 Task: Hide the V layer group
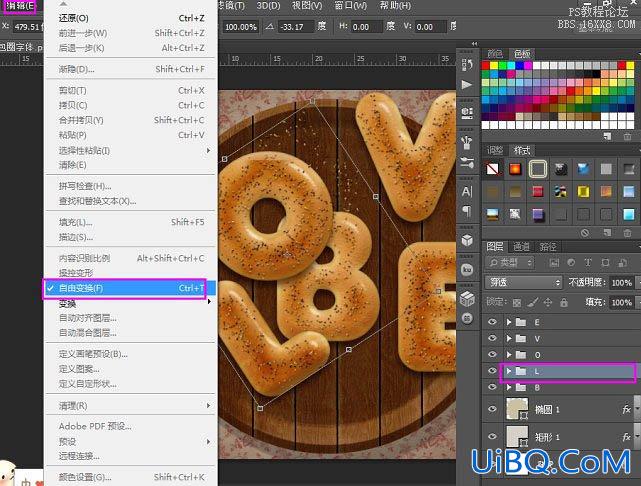(492, 338)
